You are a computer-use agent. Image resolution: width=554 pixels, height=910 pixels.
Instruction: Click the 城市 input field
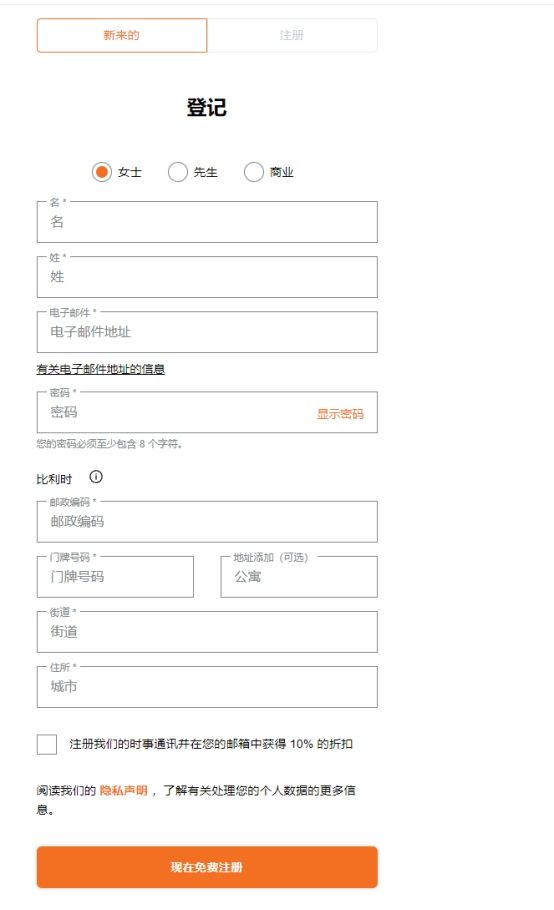207,687
